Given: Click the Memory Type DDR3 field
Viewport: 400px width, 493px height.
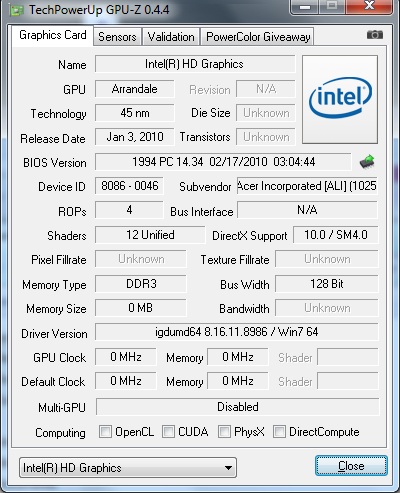Looking at the screenshot, I should pos(141,284).
